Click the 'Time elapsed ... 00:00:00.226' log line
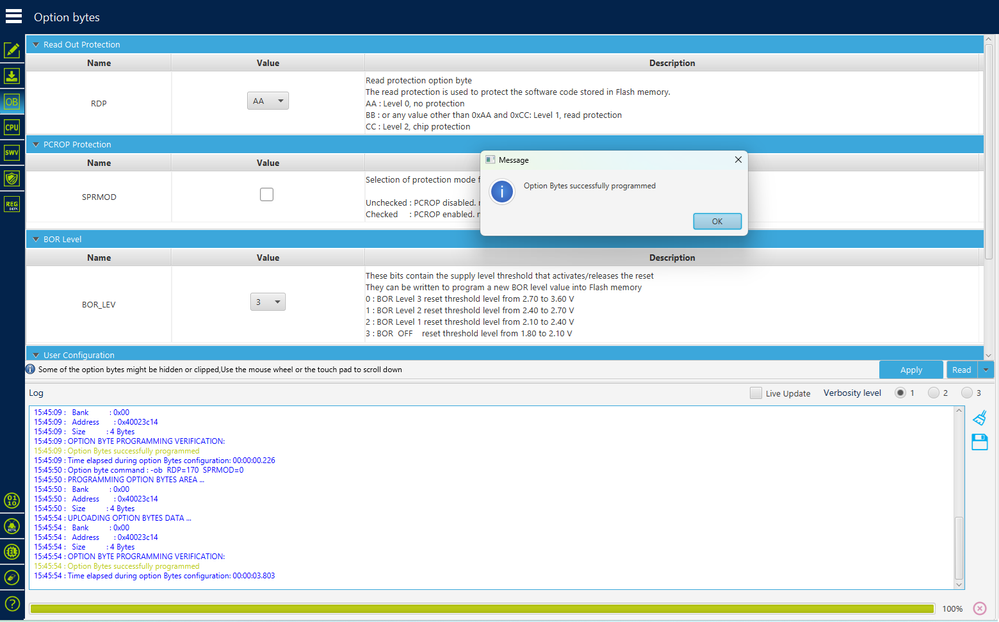This screenshot has height=622, width=999. click(155, 460)
